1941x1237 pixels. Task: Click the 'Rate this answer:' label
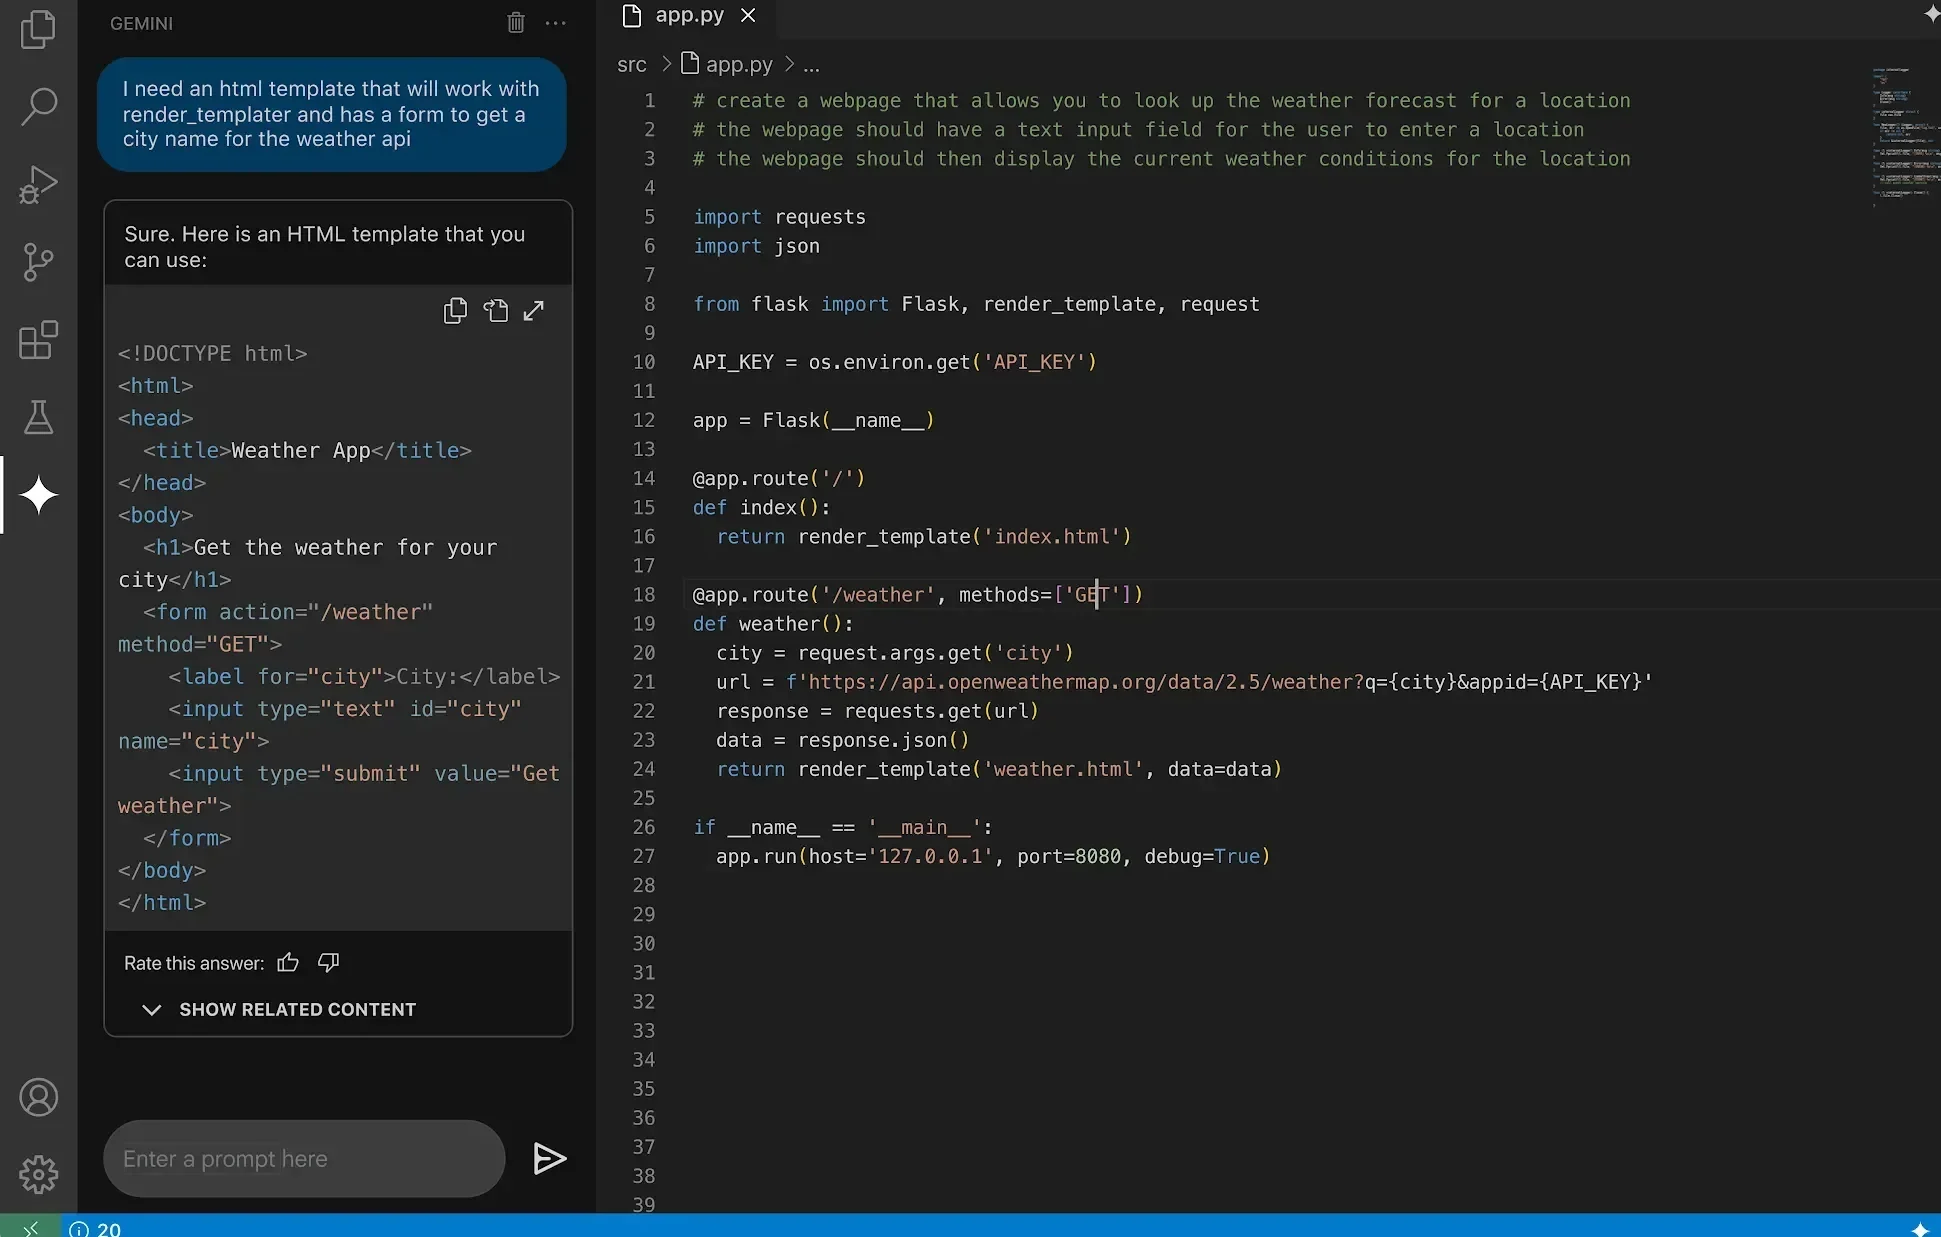coord(194,963)
